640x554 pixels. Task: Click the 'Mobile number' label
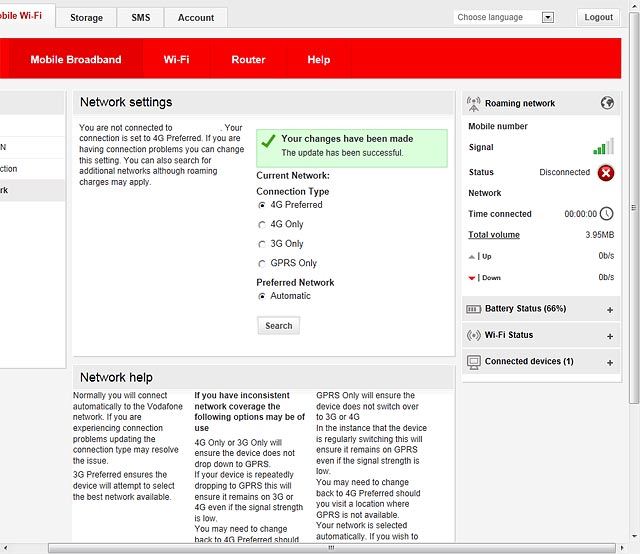click(498, 126)
